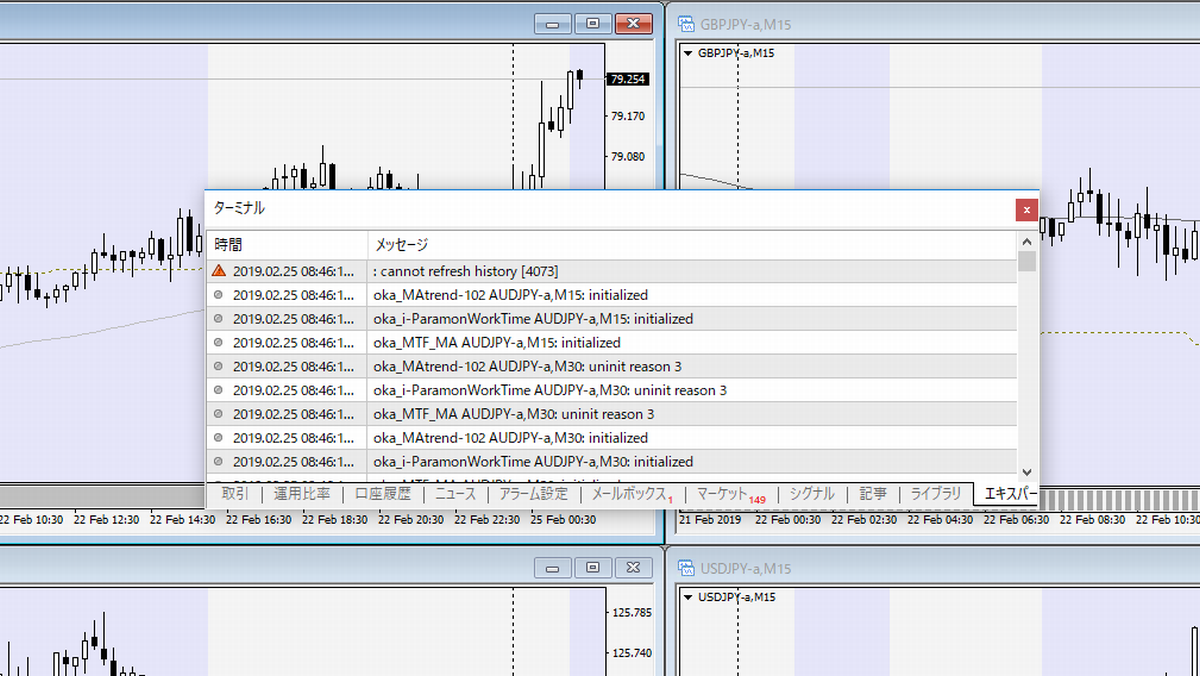Switch to the 取引 tab
Screen dimensions: 1200x676
click(235, 494)
